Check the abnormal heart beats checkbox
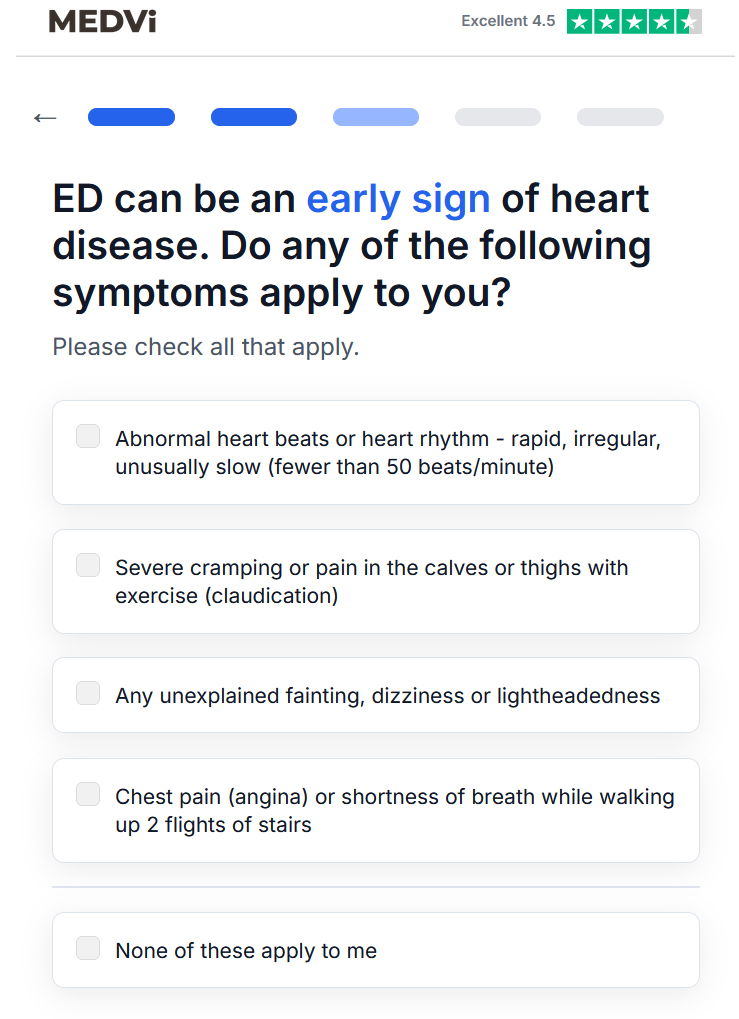Image resolution: width=739 pixels, height=1019 pixels. 88,436
